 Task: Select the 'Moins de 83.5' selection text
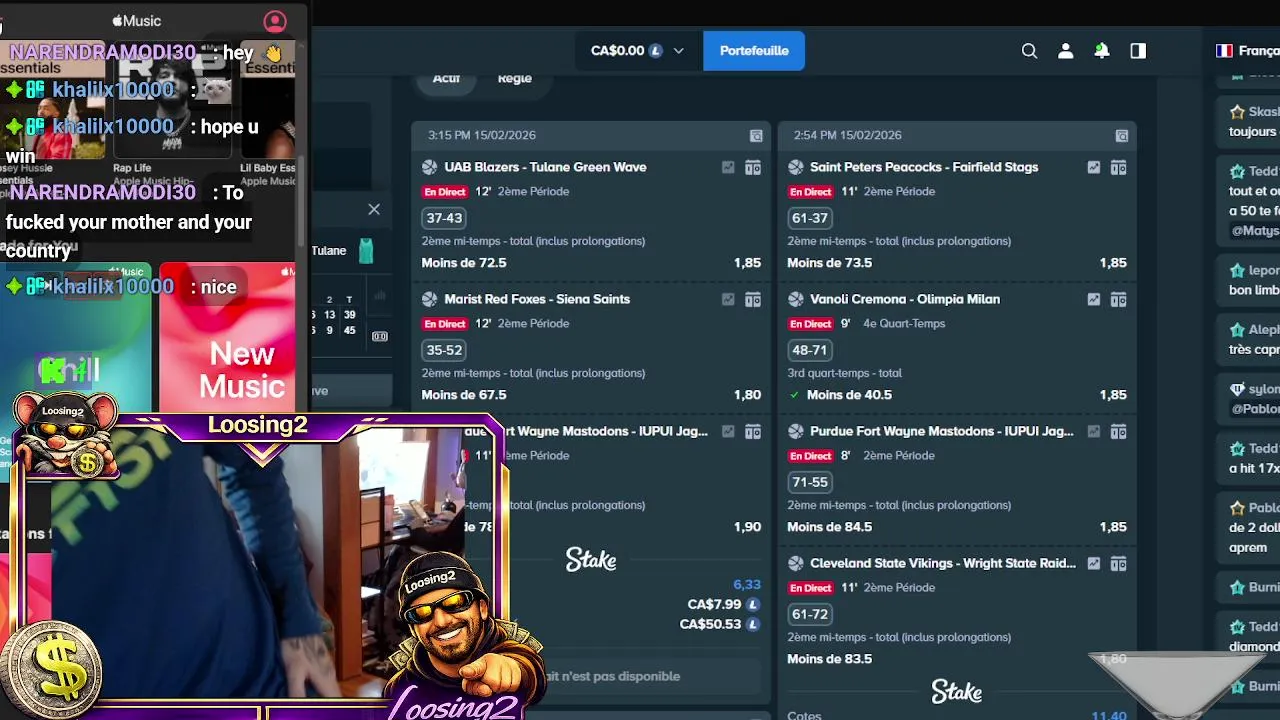pyautogui.click(x=830, y=659)
